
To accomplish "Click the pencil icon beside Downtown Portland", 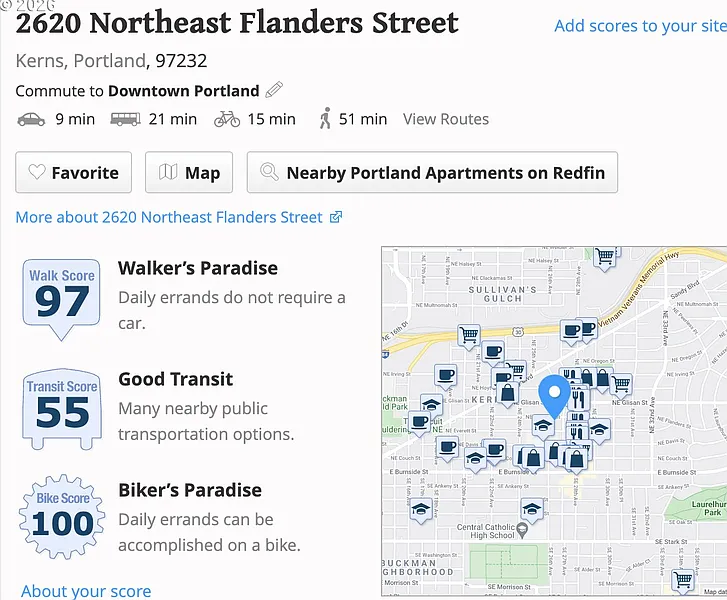I will (x=274, y=90).
